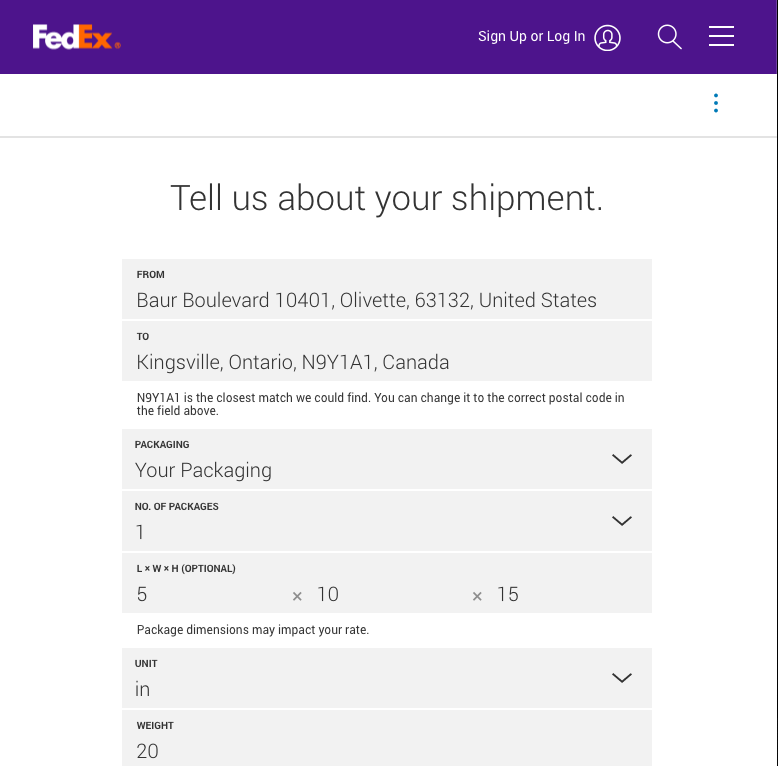
Task: Expand the Packaging dropdown chevron
Action: point(621,459)
